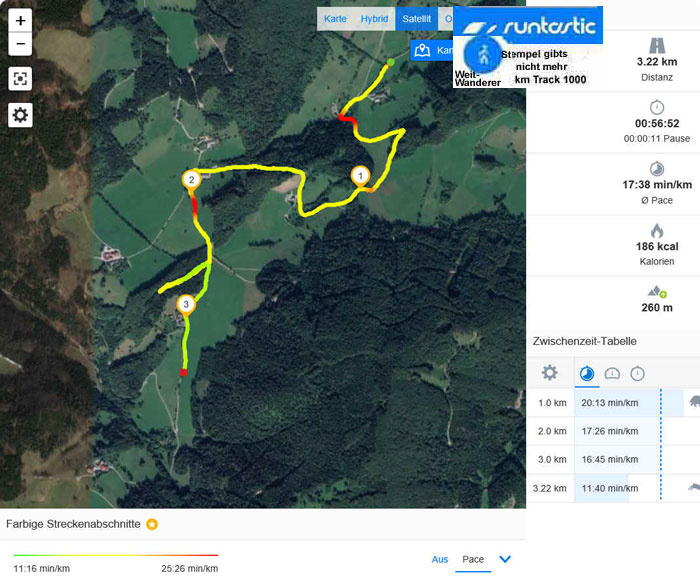Select duration stopwatch icon in split table

click(x=637, y=373)
